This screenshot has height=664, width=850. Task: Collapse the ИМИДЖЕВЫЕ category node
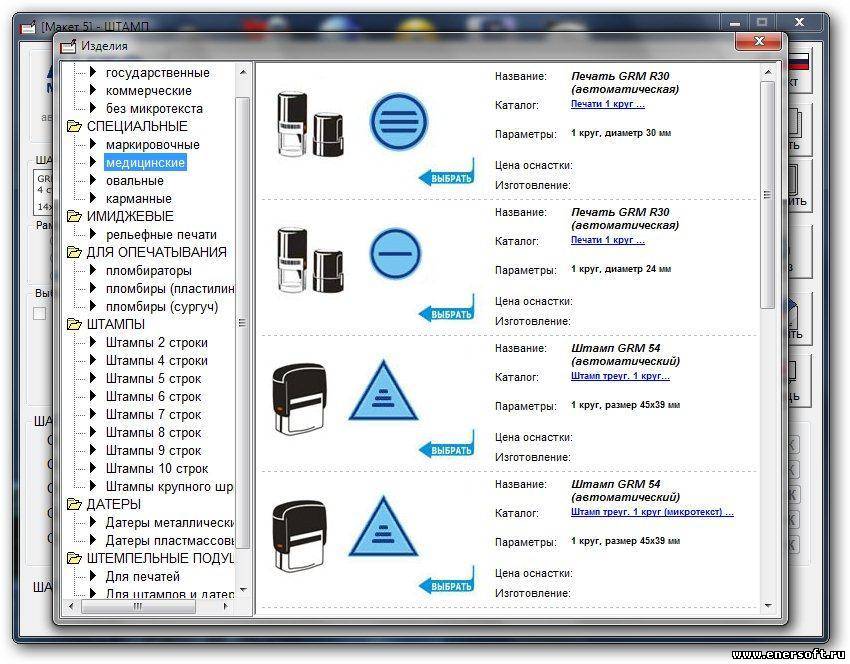click(x=74, y=217)
